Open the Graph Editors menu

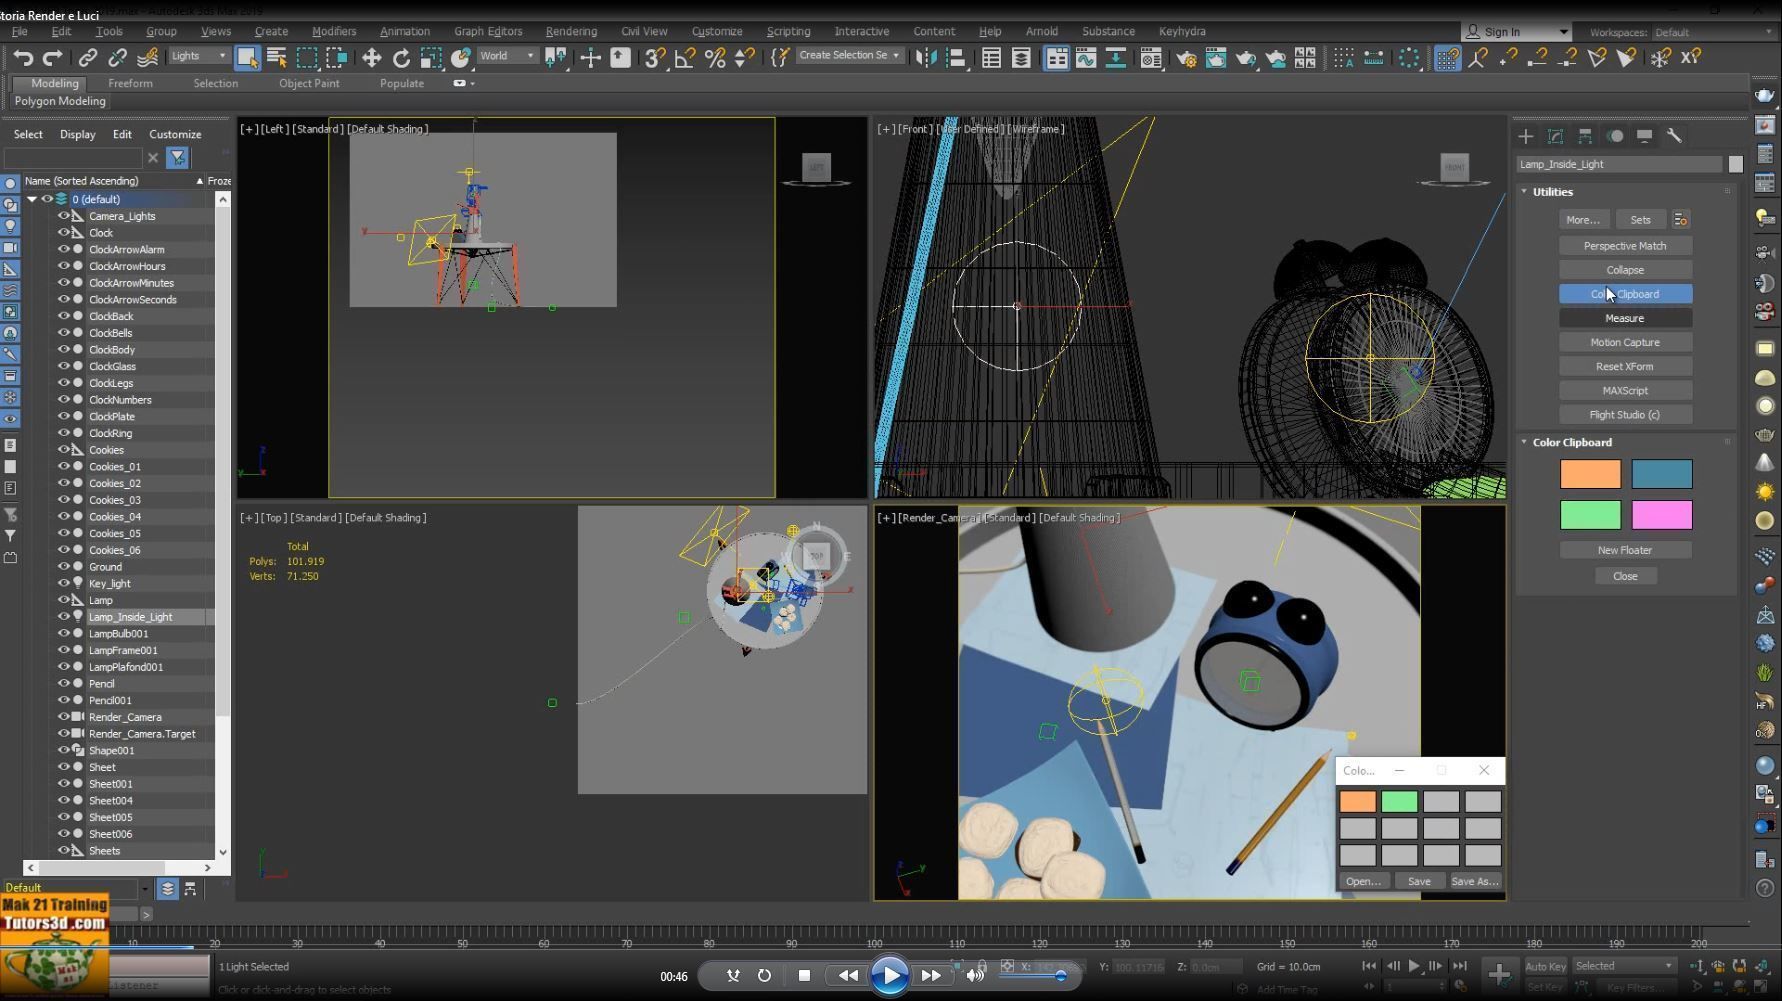tap(488, 32)
